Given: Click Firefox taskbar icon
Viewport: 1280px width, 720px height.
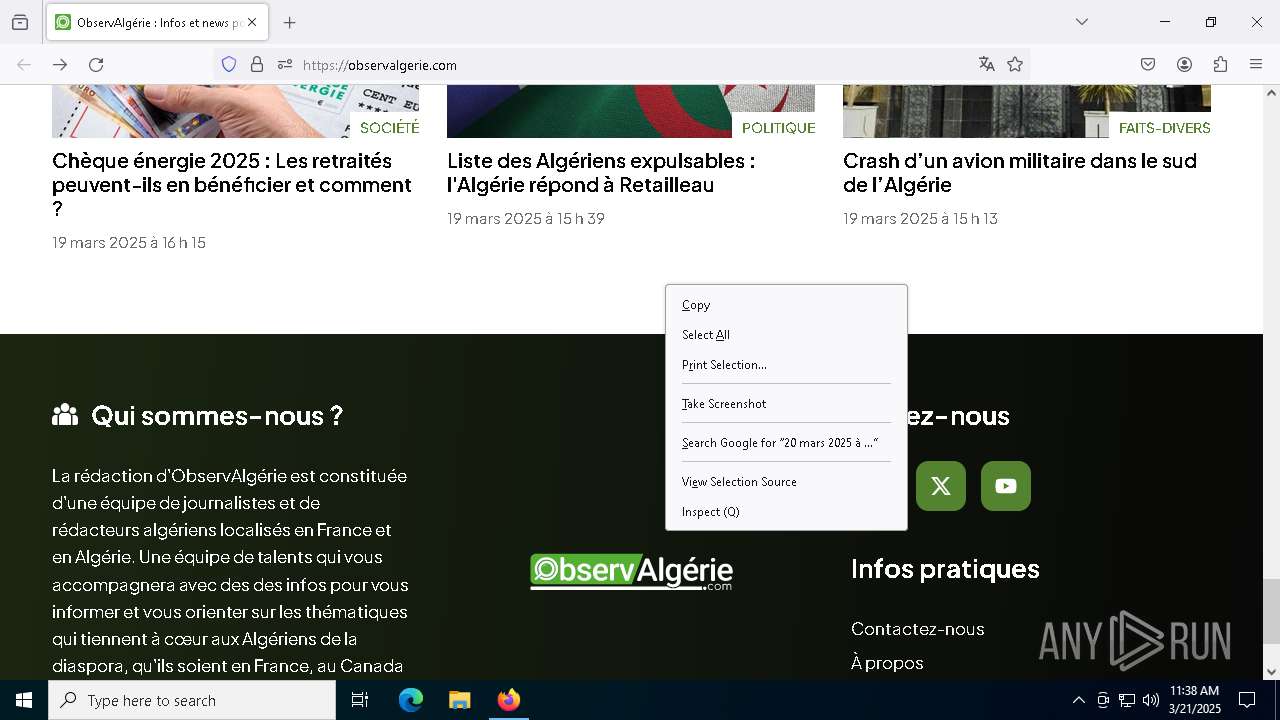Looking at the screenshot, I should 509,700.
